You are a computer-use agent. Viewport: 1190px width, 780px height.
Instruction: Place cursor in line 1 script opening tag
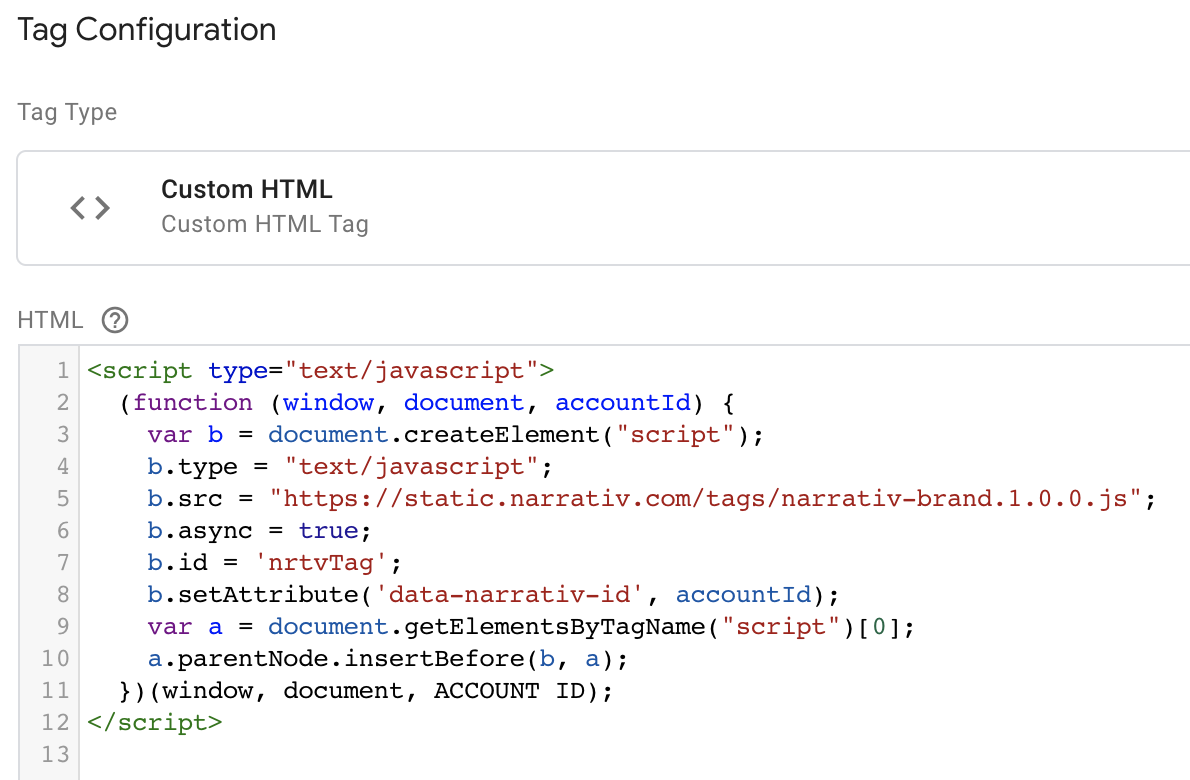(x=320, y=370)
